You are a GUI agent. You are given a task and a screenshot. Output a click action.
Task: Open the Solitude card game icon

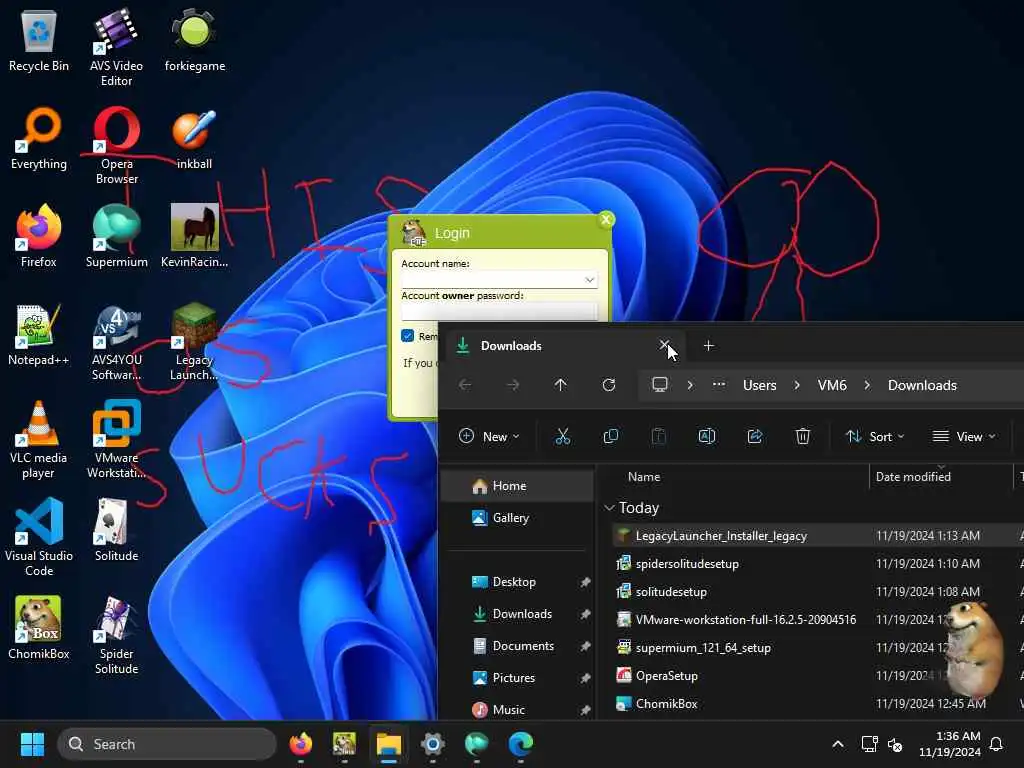coord(116,530)
